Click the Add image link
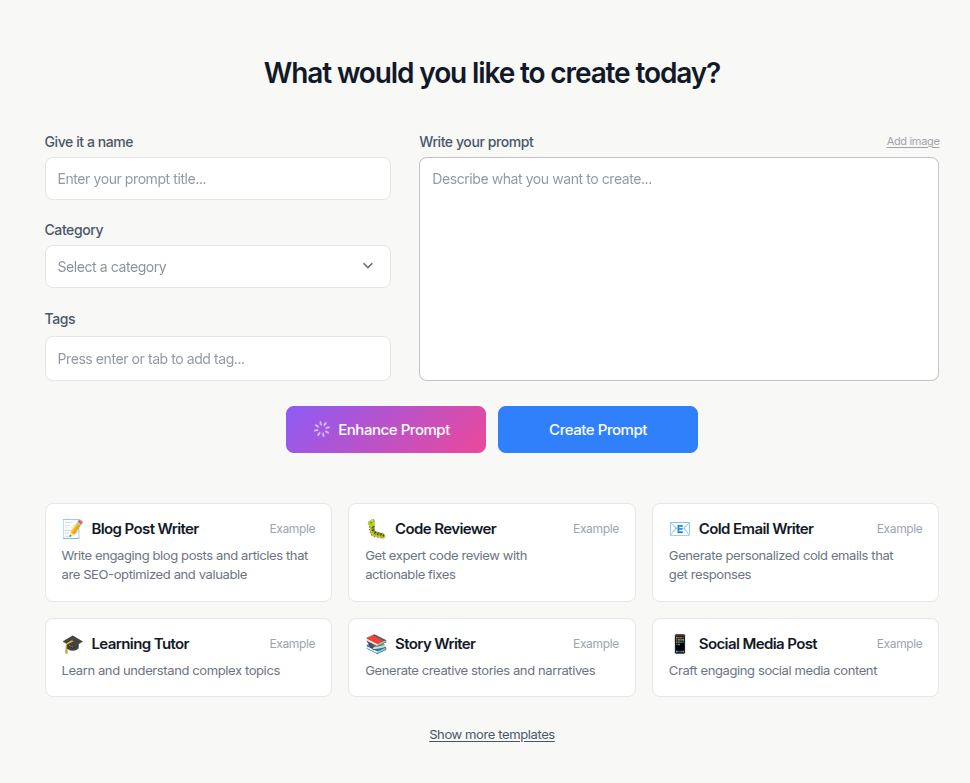The image size is (970, 783). tap(912, 142)
